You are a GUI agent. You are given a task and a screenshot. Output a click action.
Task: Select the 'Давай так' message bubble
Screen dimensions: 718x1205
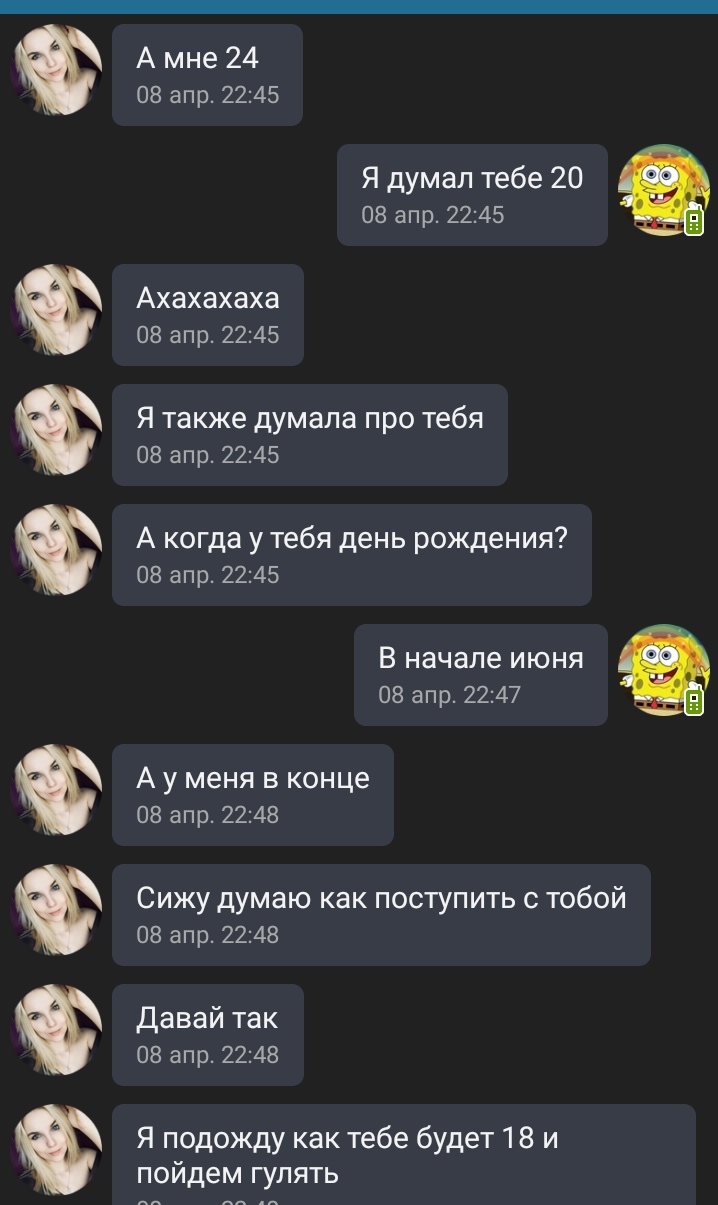207,1035
